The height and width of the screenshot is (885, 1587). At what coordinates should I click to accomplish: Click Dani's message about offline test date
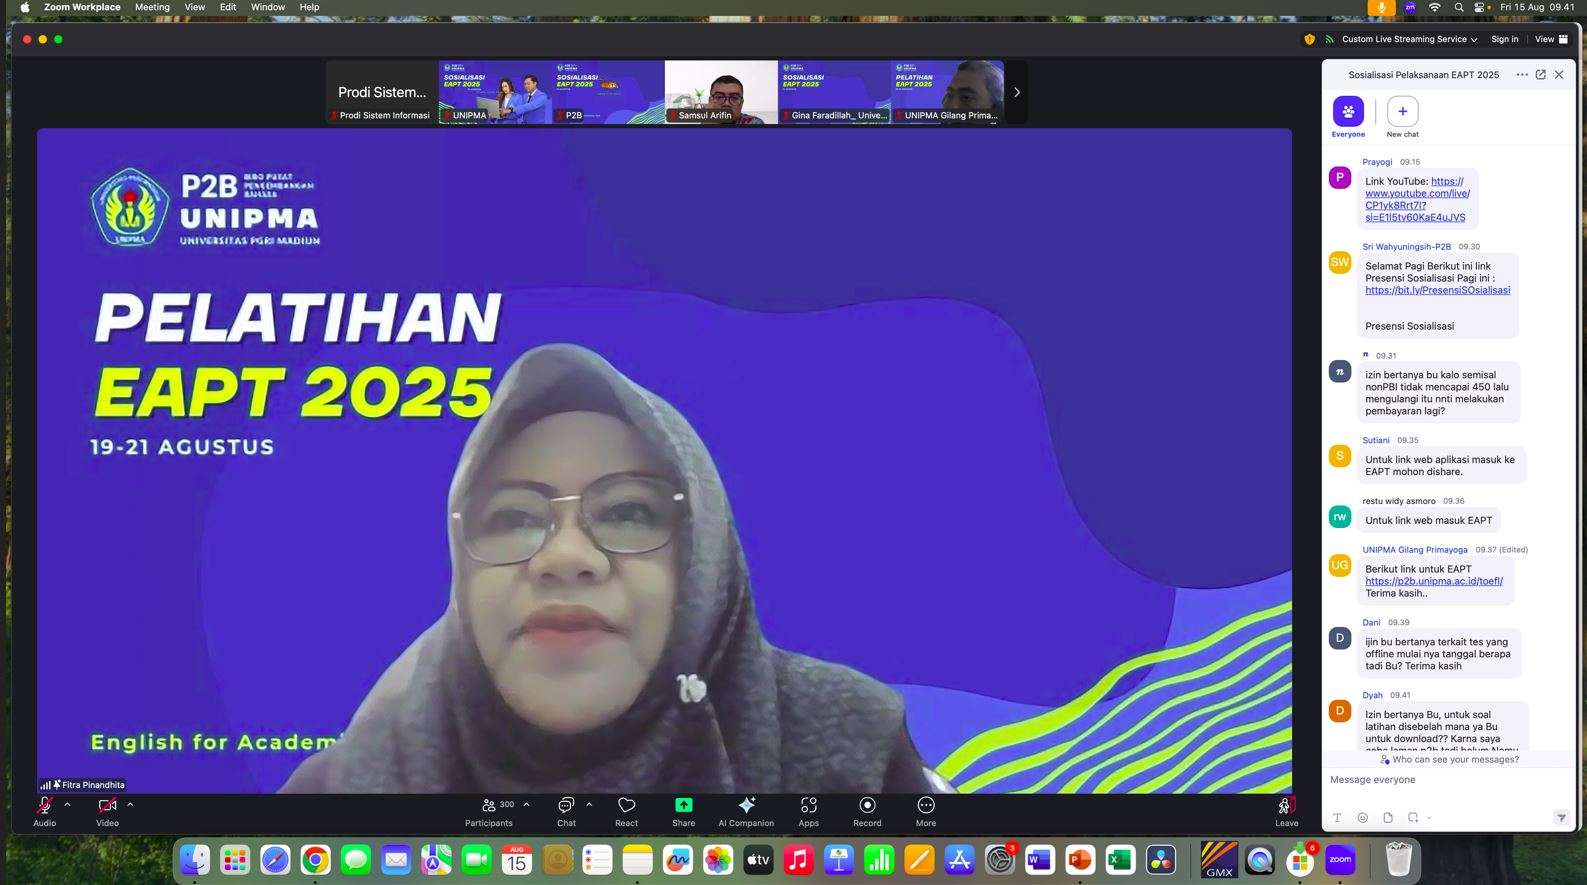1439,654
